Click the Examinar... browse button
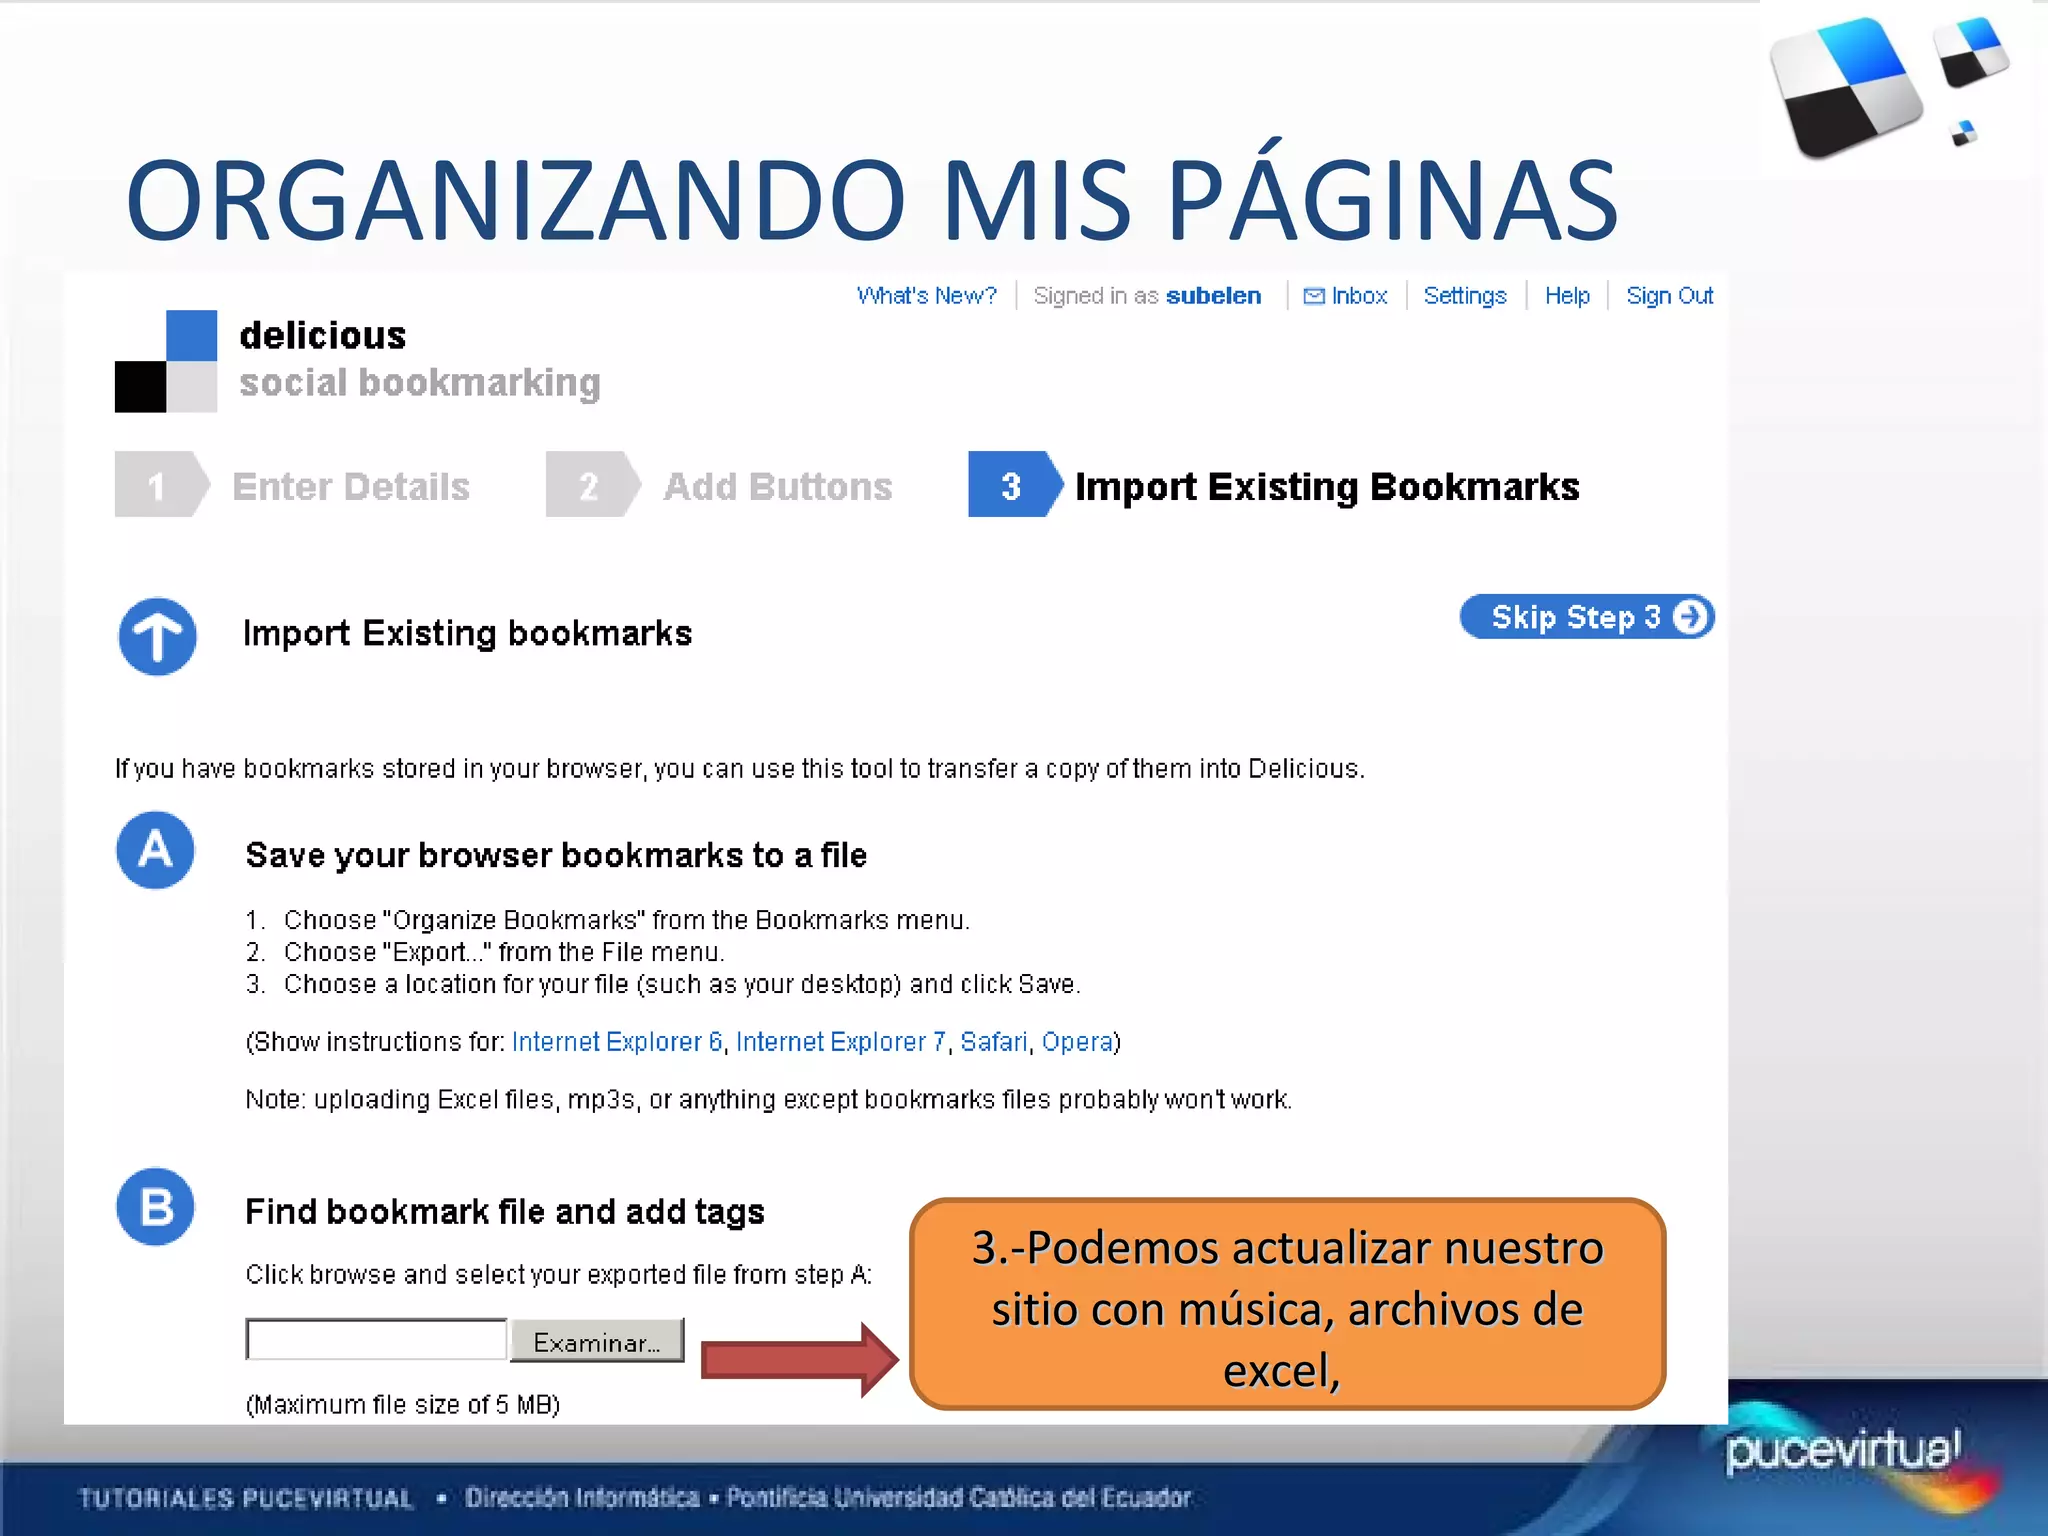The width and height of the screenshot is (2048, 1536). coord(597,1341)
